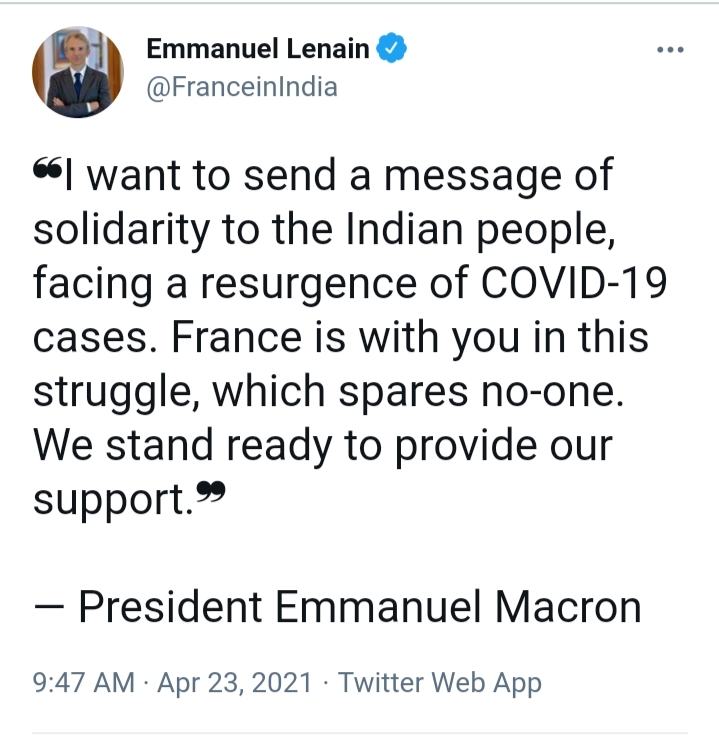The width and height of the screenshot is (719, 743).
Task: Click the Apr 23, 2021 date
Action: 235,683
